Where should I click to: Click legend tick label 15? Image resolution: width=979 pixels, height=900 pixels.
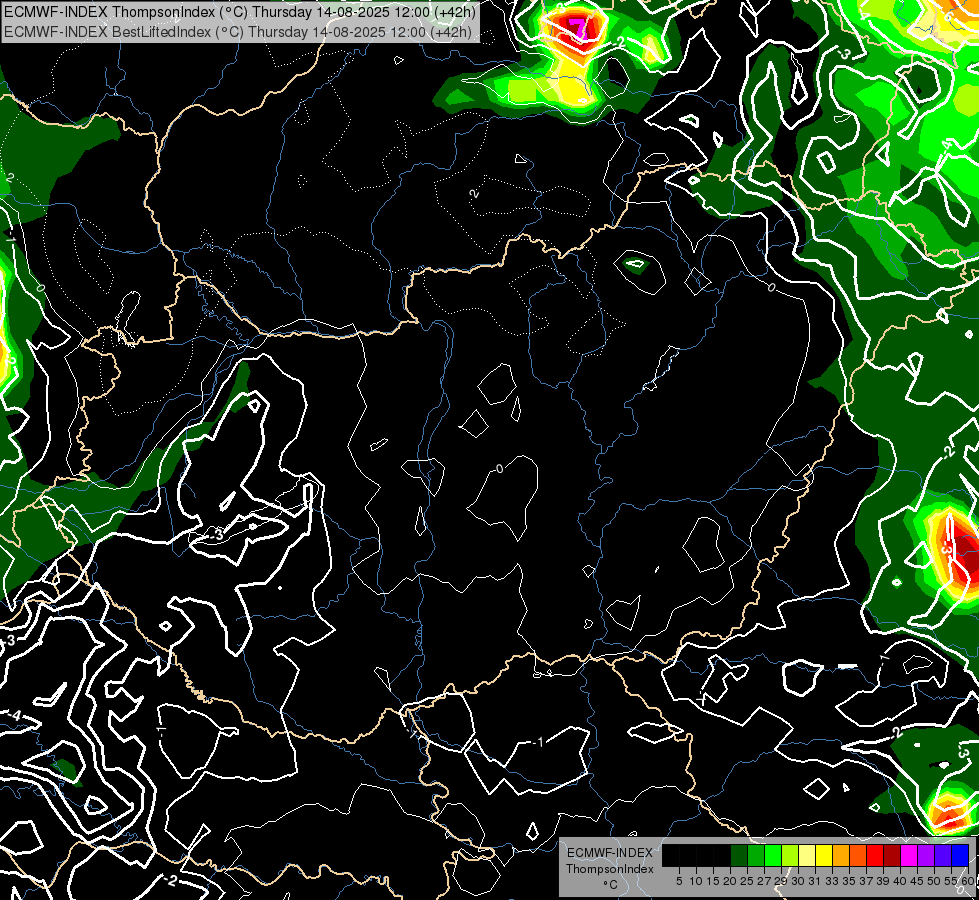713,881
